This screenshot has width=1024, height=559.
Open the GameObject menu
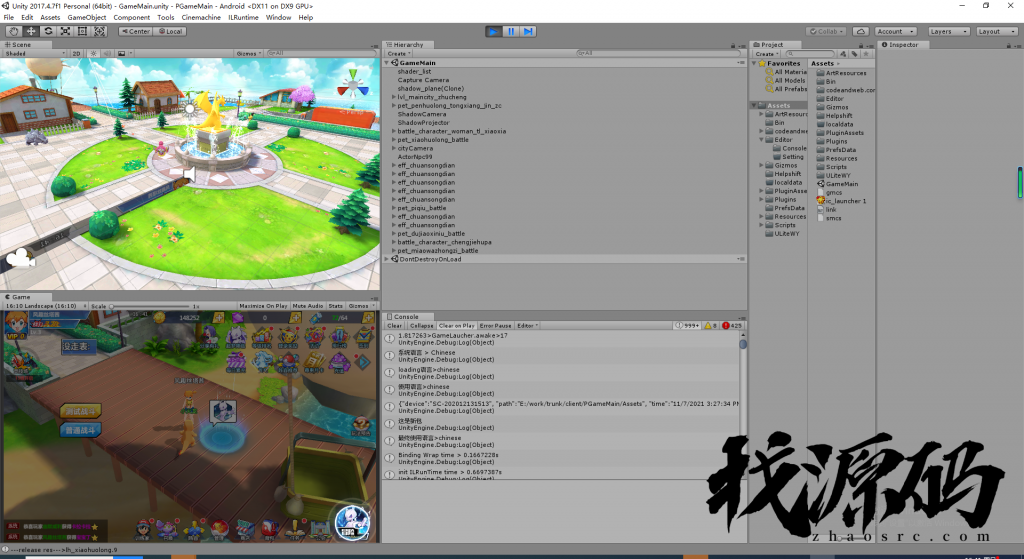click(x=87, y=18)
